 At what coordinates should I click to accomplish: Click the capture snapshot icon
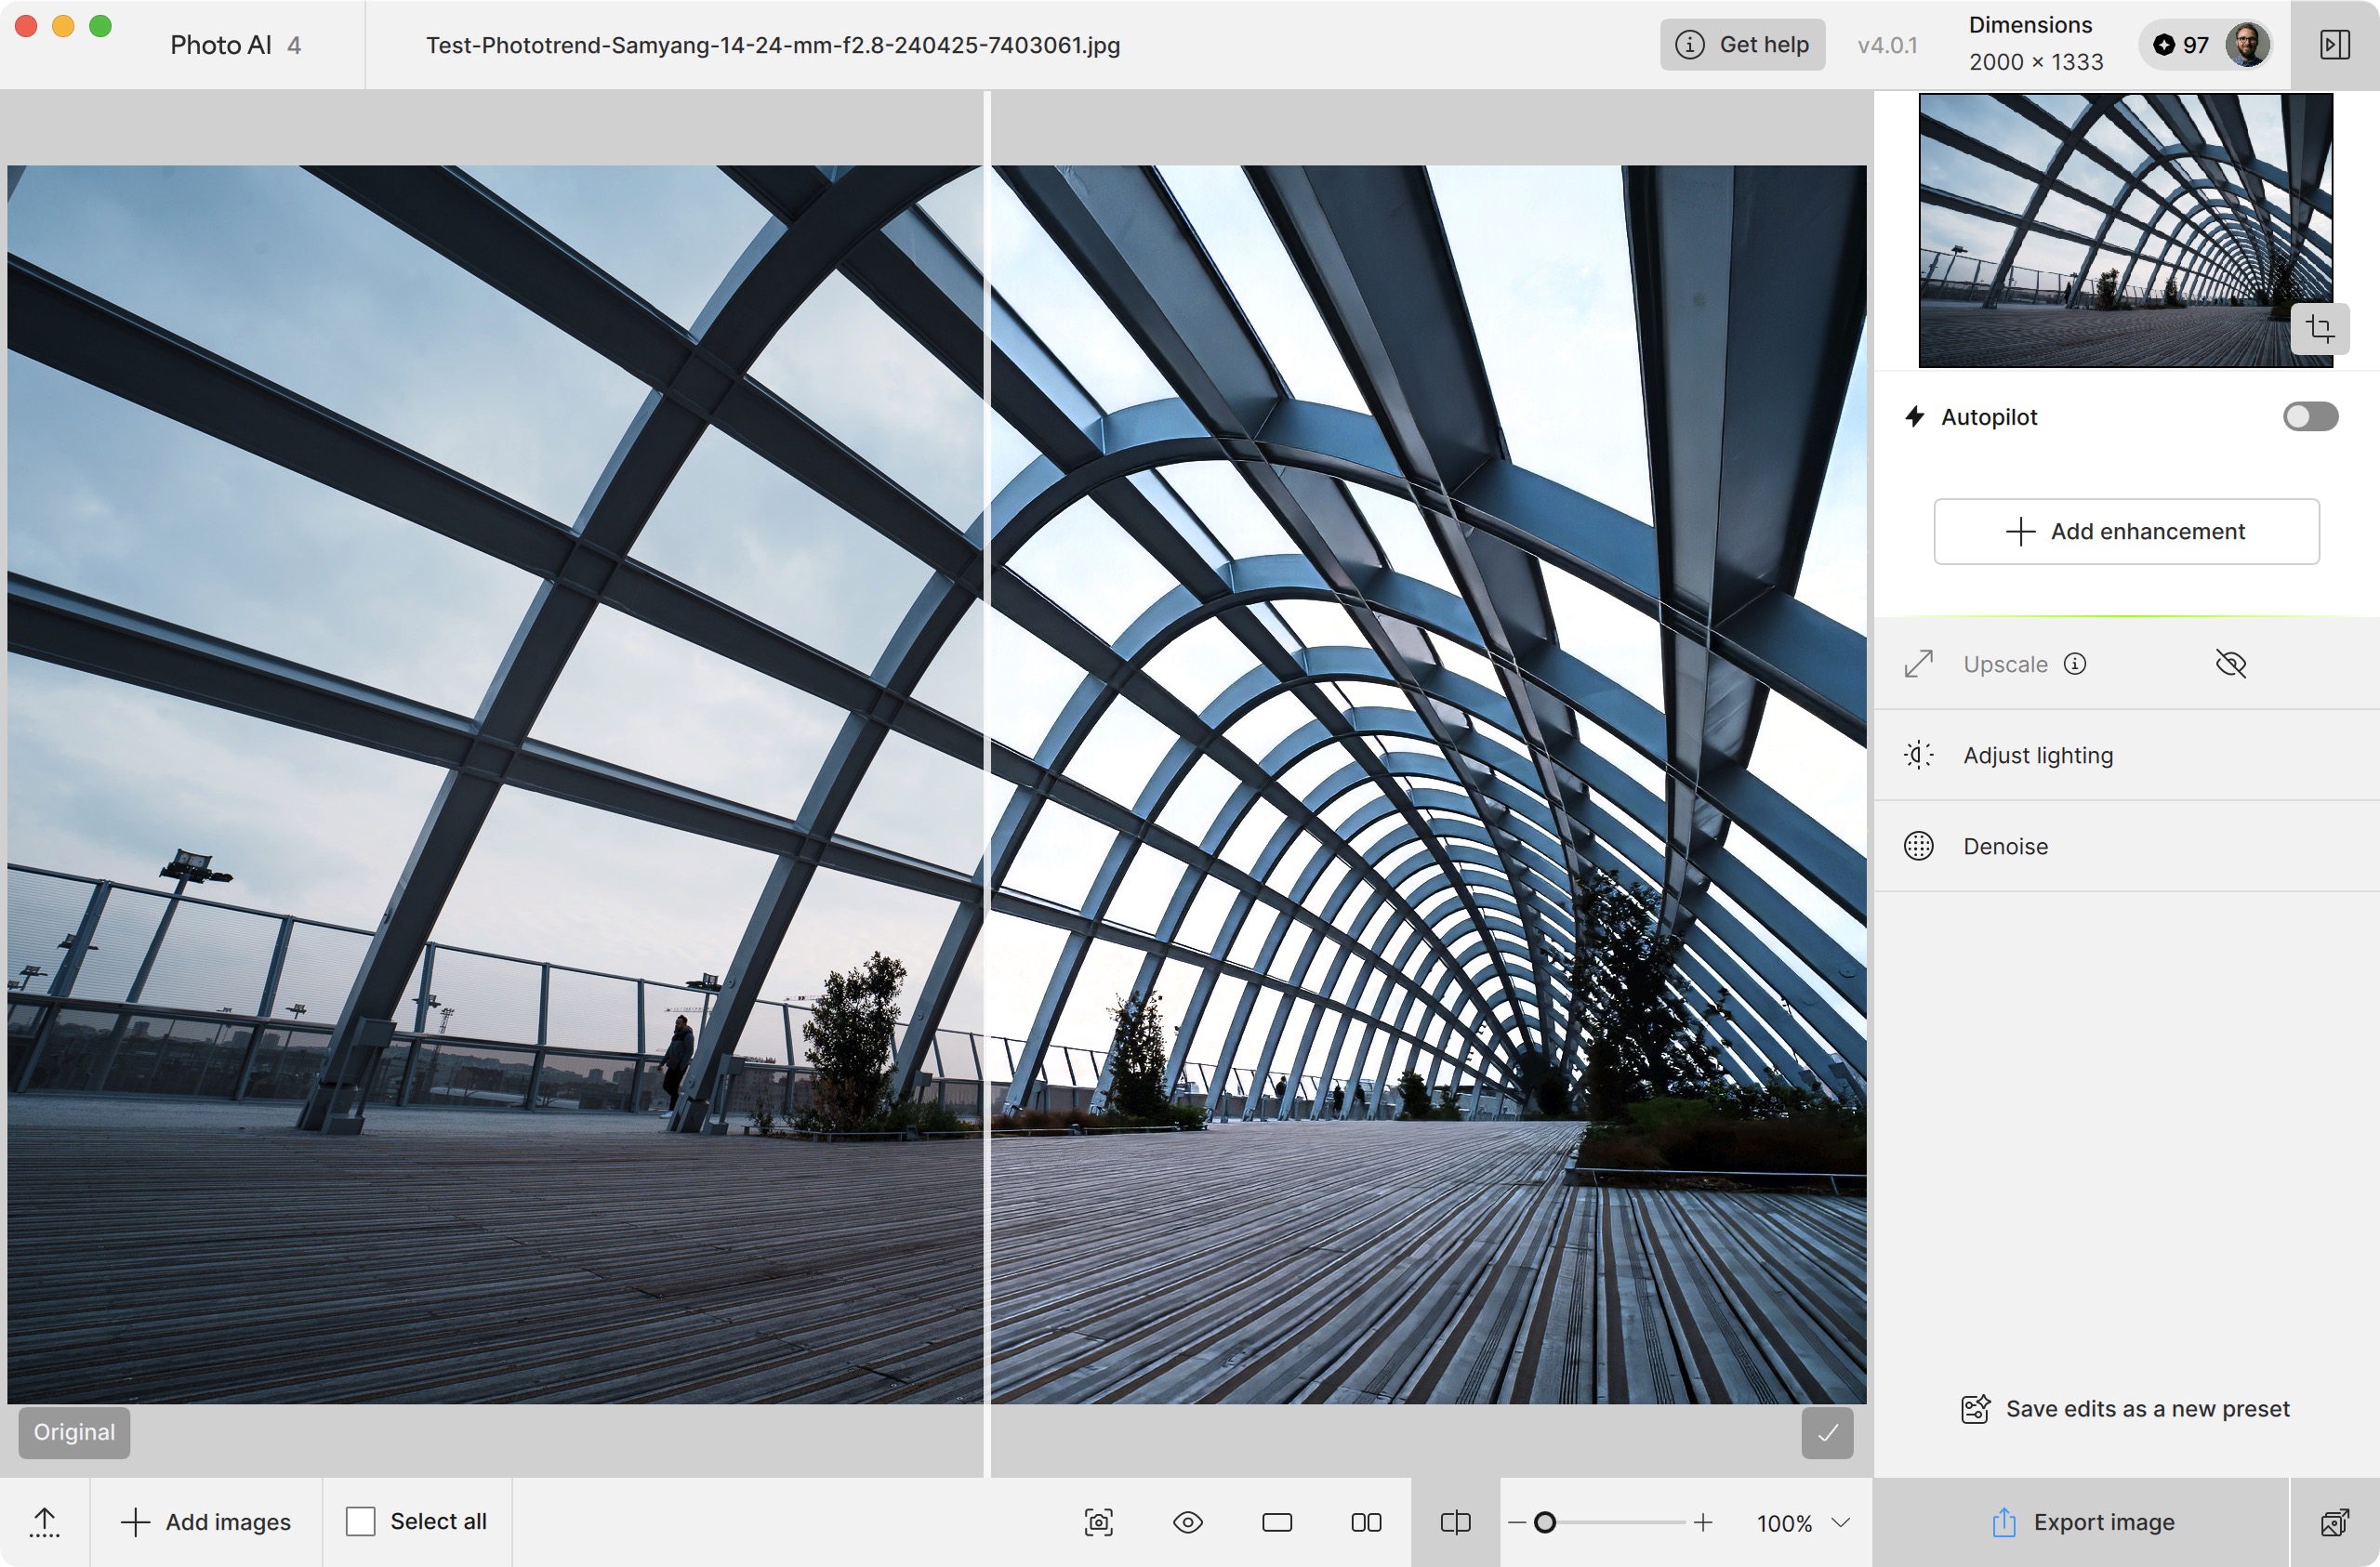pyautogui.click(x=1098, y=1522)
